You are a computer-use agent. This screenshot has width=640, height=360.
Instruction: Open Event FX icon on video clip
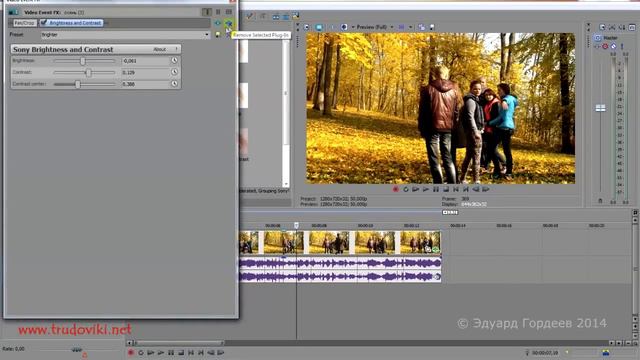click(x=436, y=250)
